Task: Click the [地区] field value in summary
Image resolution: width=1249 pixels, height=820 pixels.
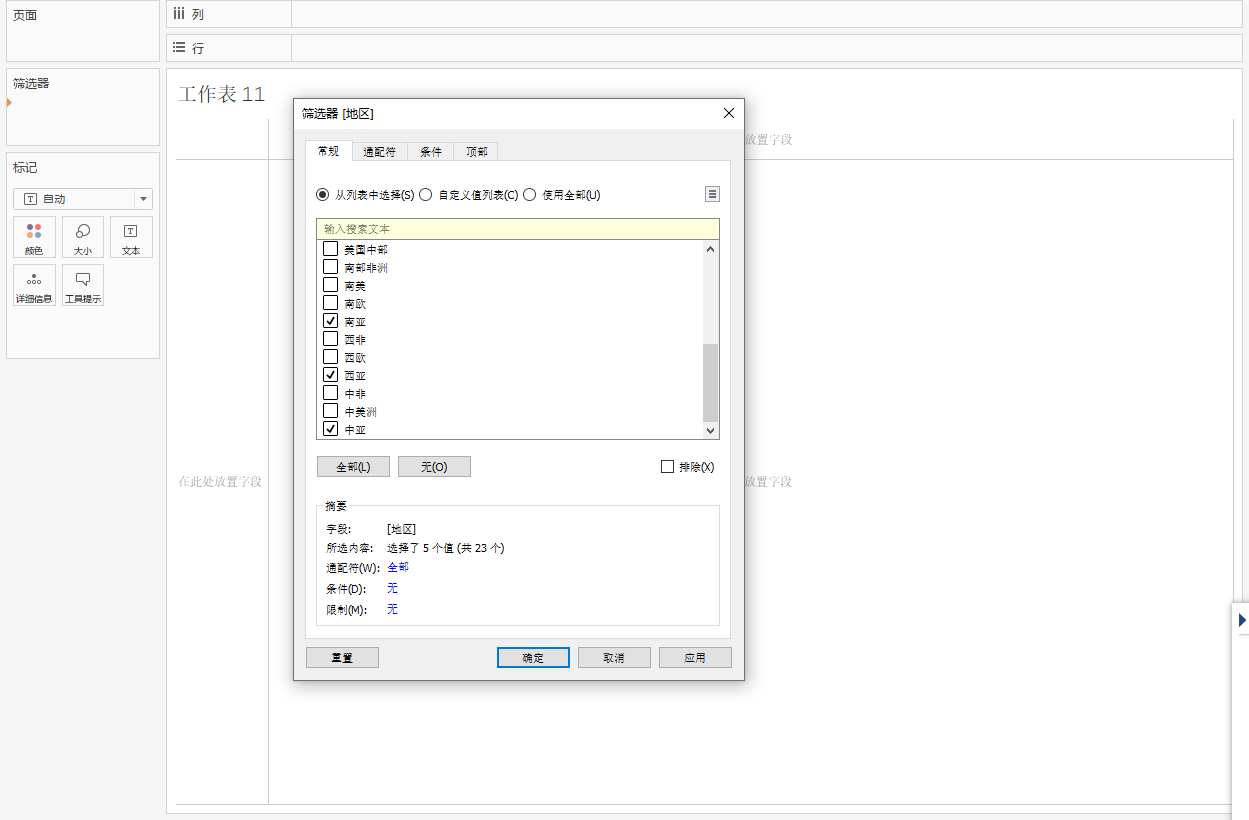Action: 401,529
